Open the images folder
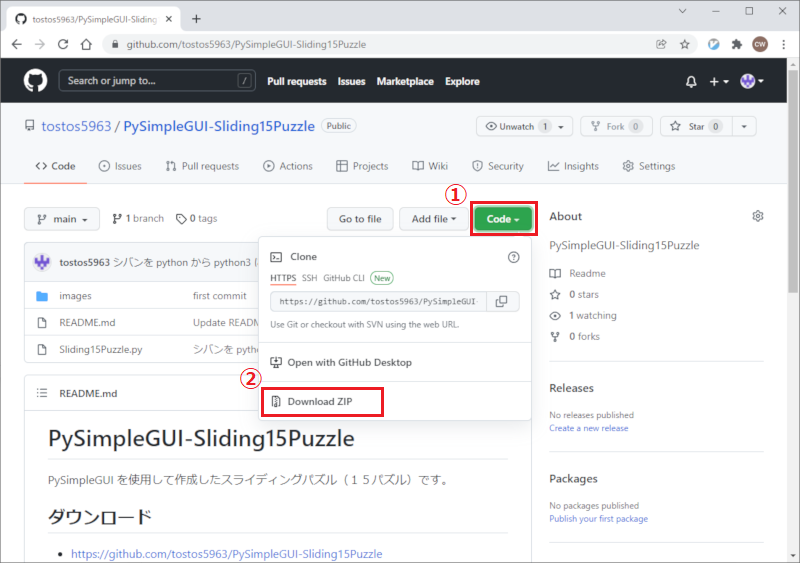 [x=76, y=296]
